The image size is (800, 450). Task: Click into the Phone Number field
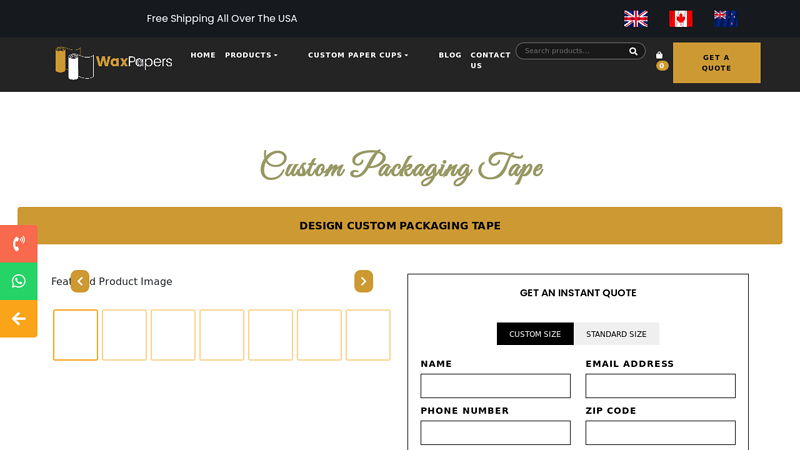click(x=495, y=433)
